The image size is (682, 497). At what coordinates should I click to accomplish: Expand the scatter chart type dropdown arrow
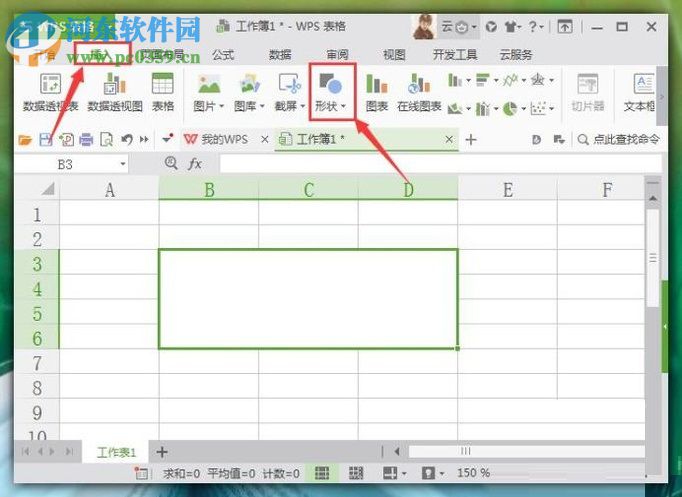[552, 108]
